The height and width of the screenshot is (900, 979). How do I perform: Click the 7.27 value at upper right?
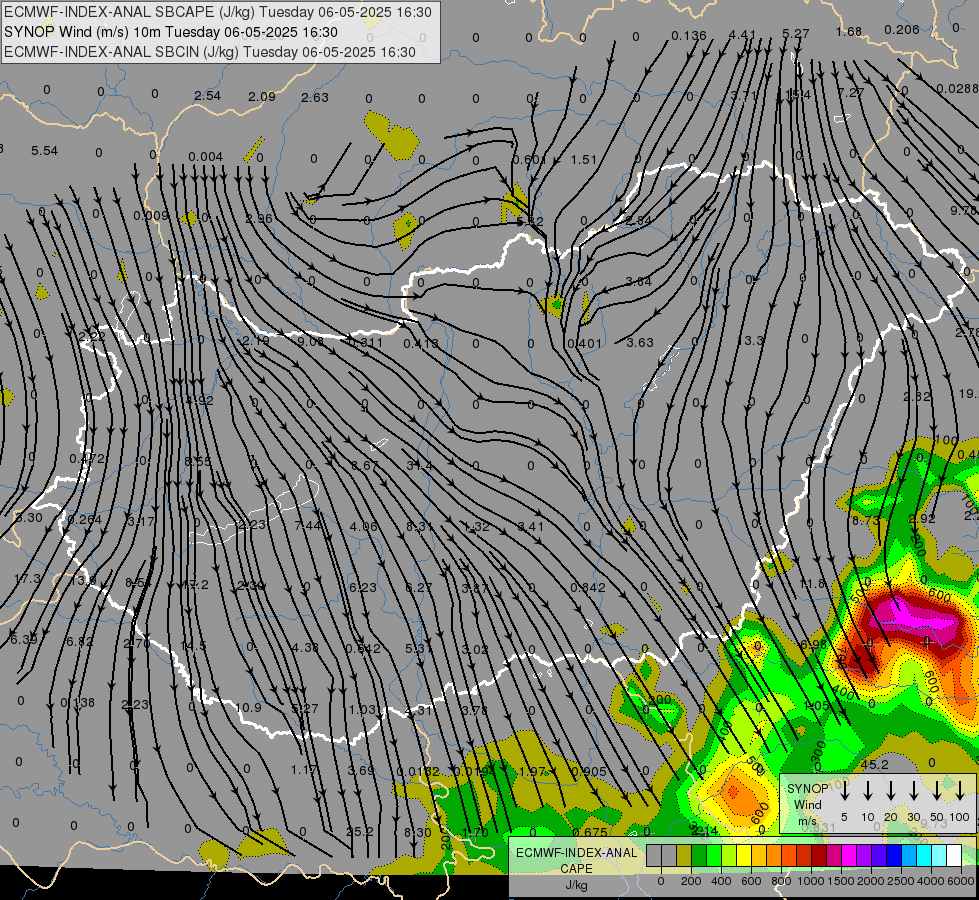(x=850, y=92)
